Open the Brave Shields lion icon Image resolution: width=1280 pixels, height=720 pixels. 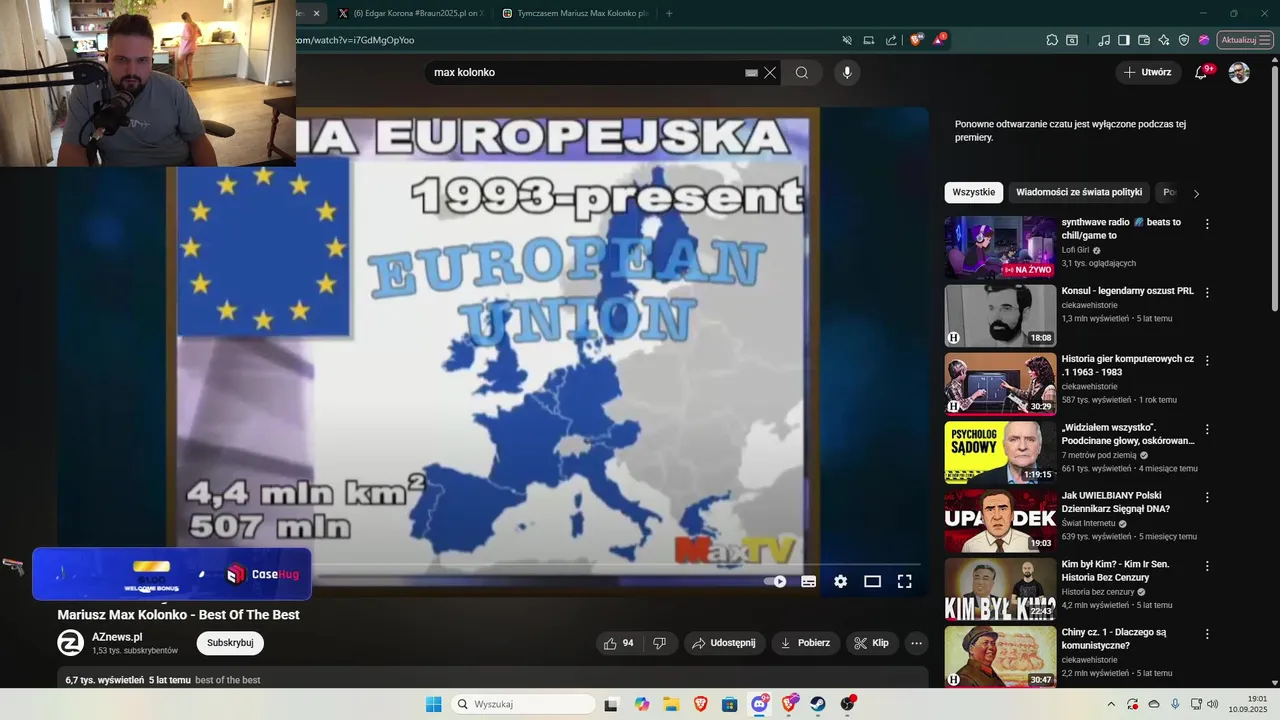point(915,40)
